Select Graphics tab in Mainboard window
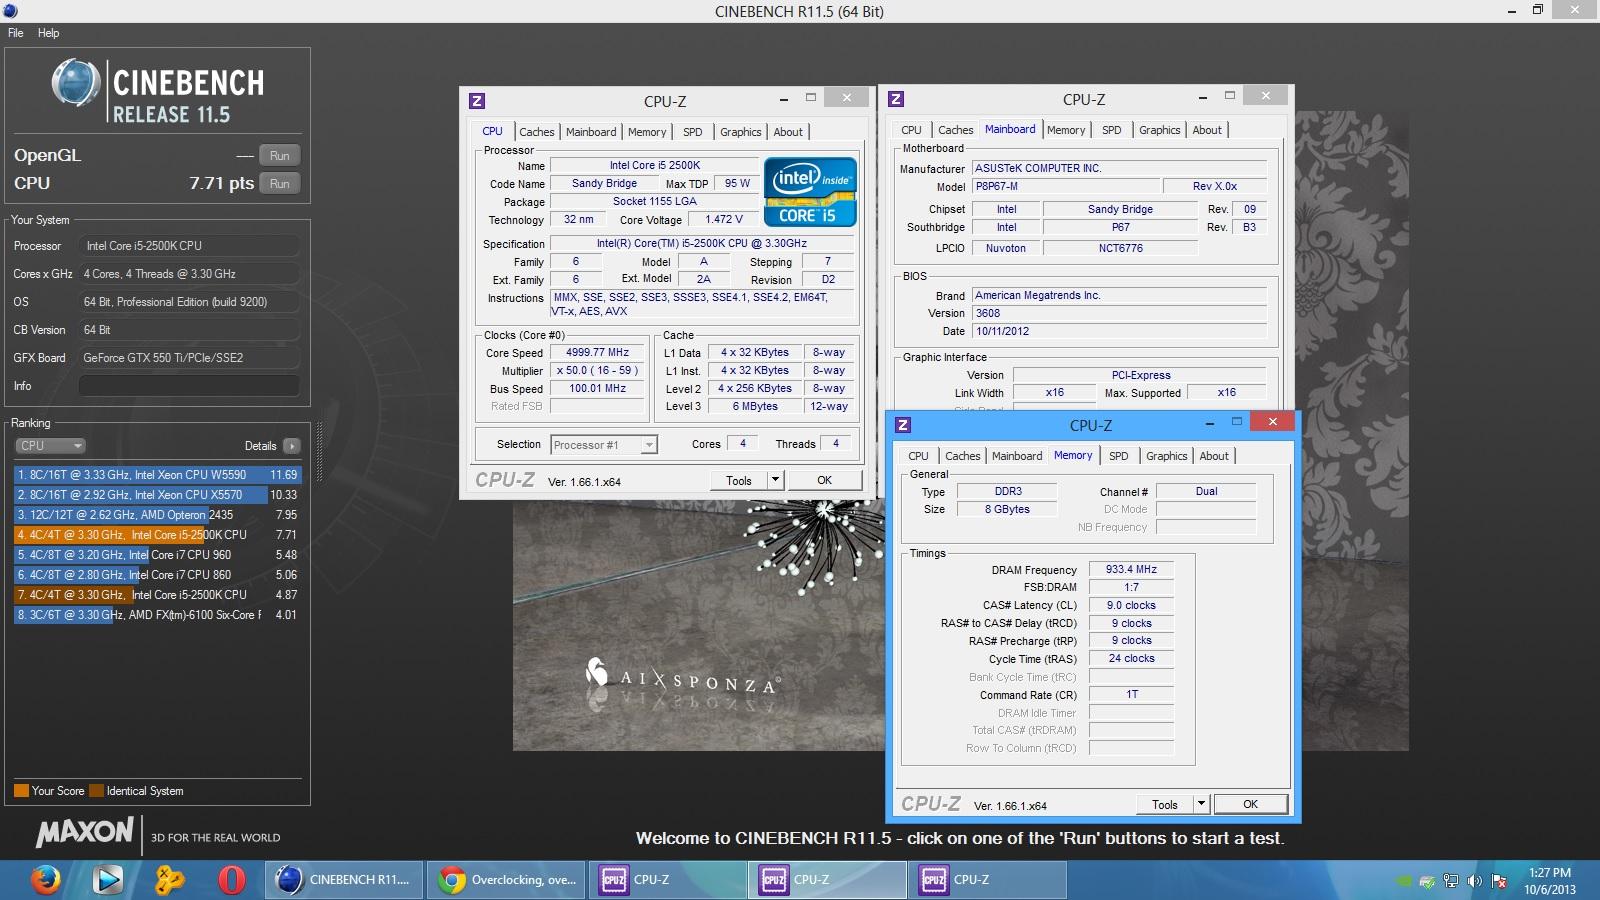 coord(1160,130)
